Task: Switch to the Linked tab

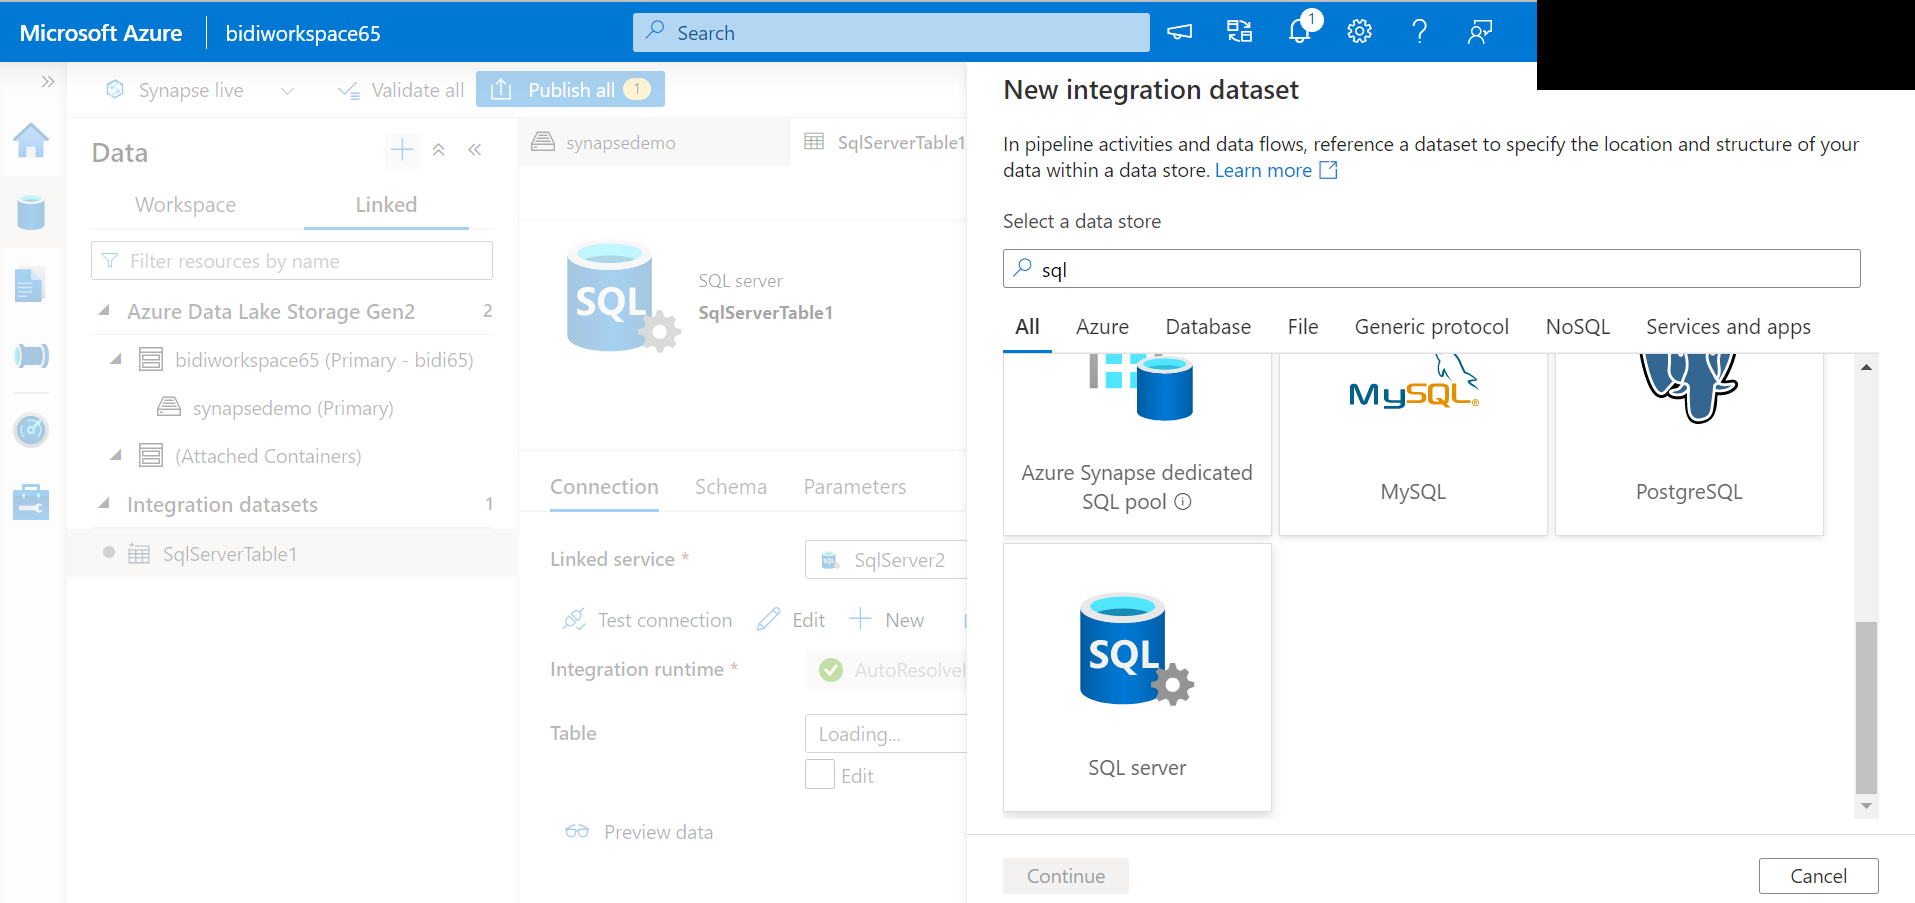Action: 386,205
